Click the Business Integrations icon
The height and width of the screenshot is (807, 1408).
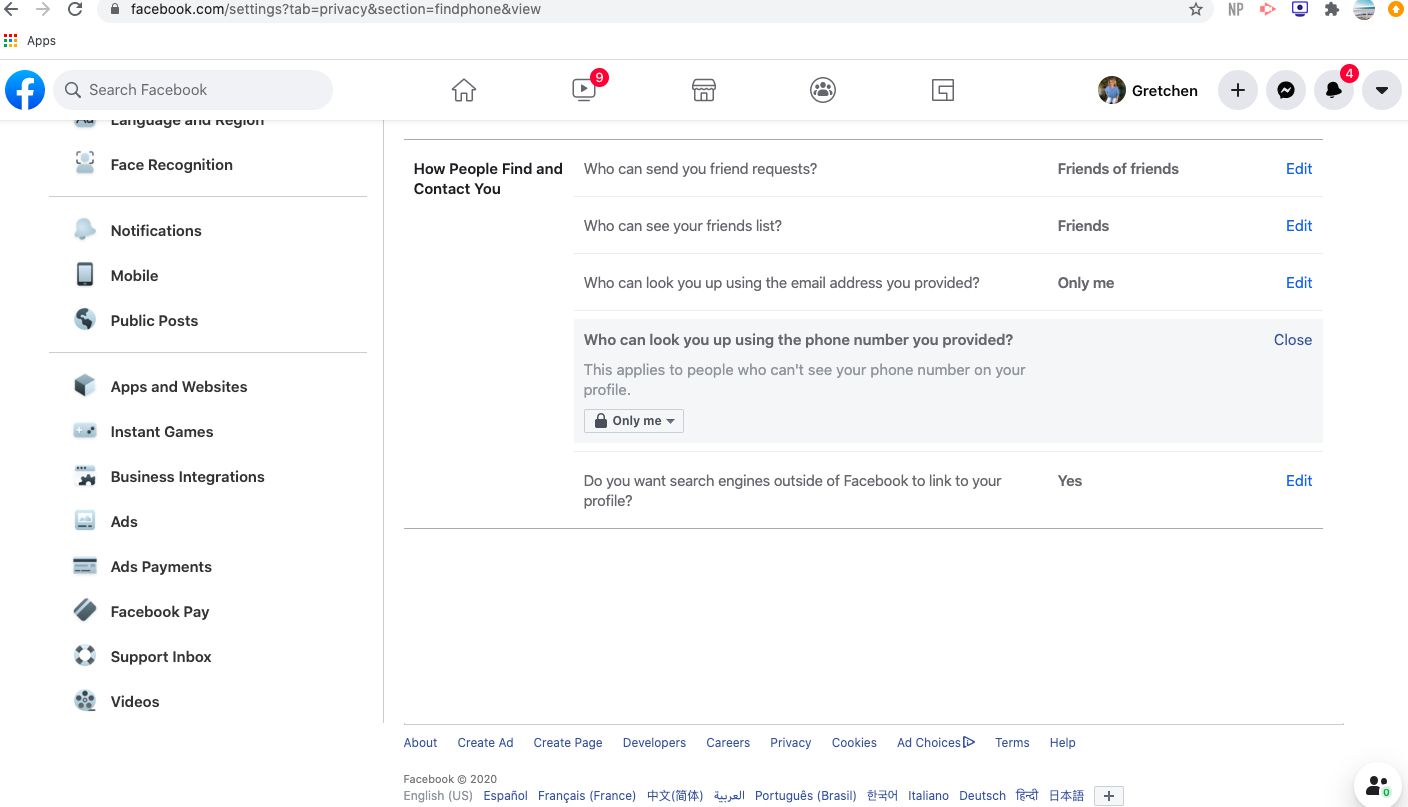click(85, 476)
